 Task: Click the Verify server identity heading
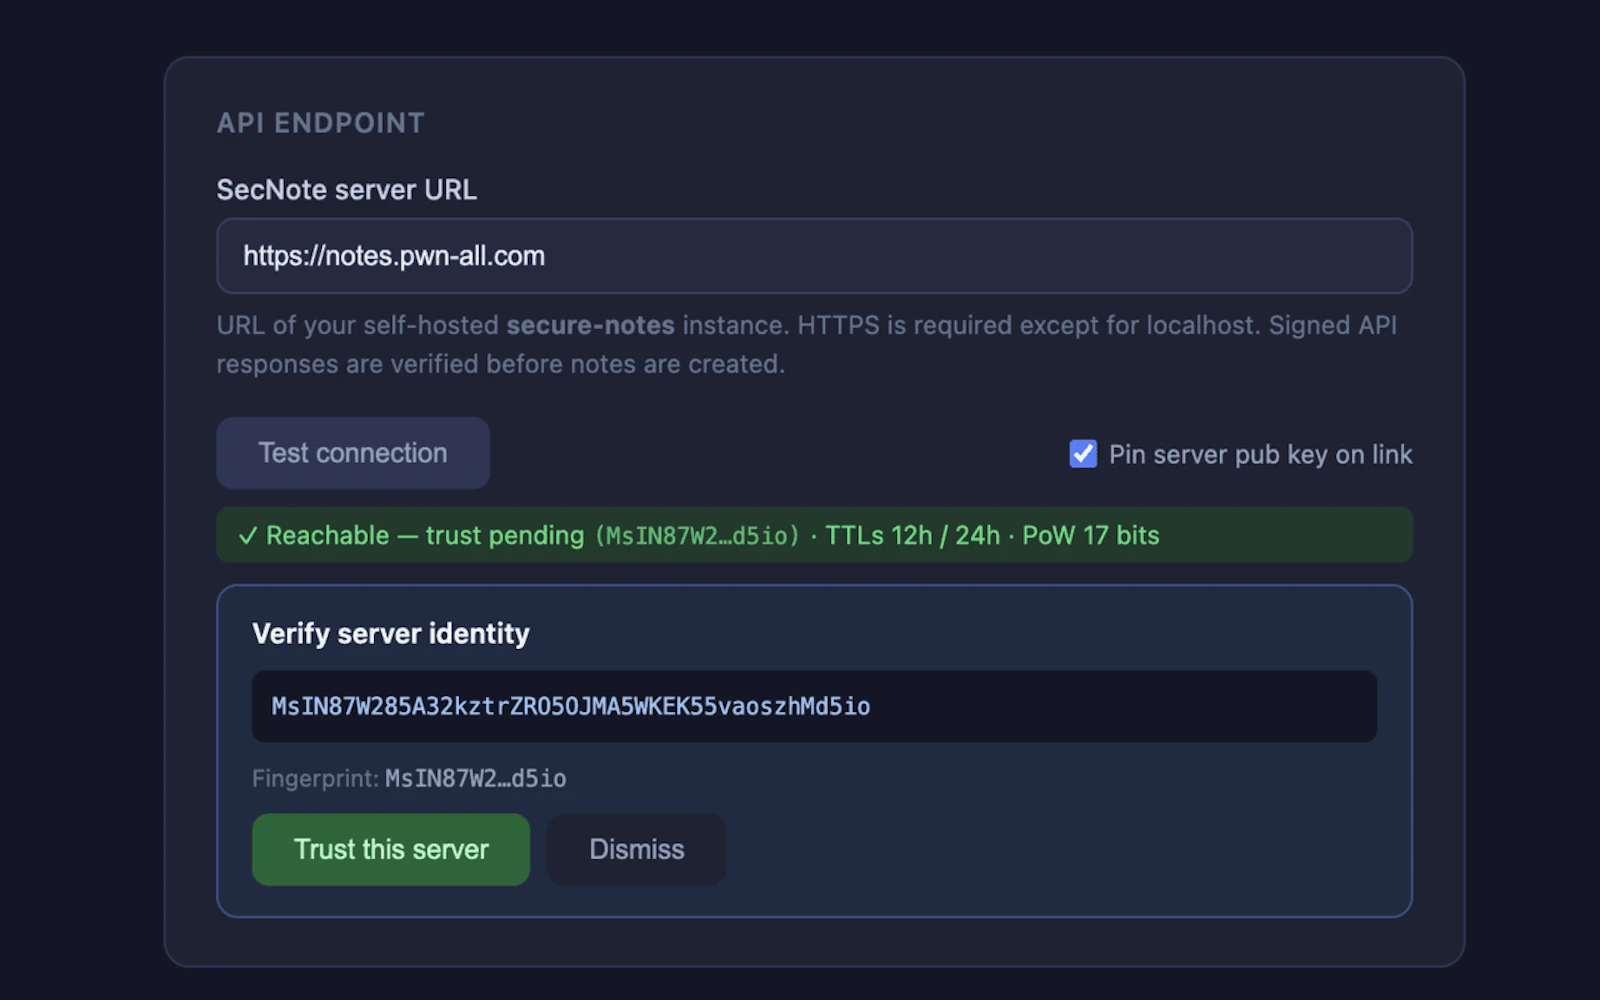click(x=391, y=633)
